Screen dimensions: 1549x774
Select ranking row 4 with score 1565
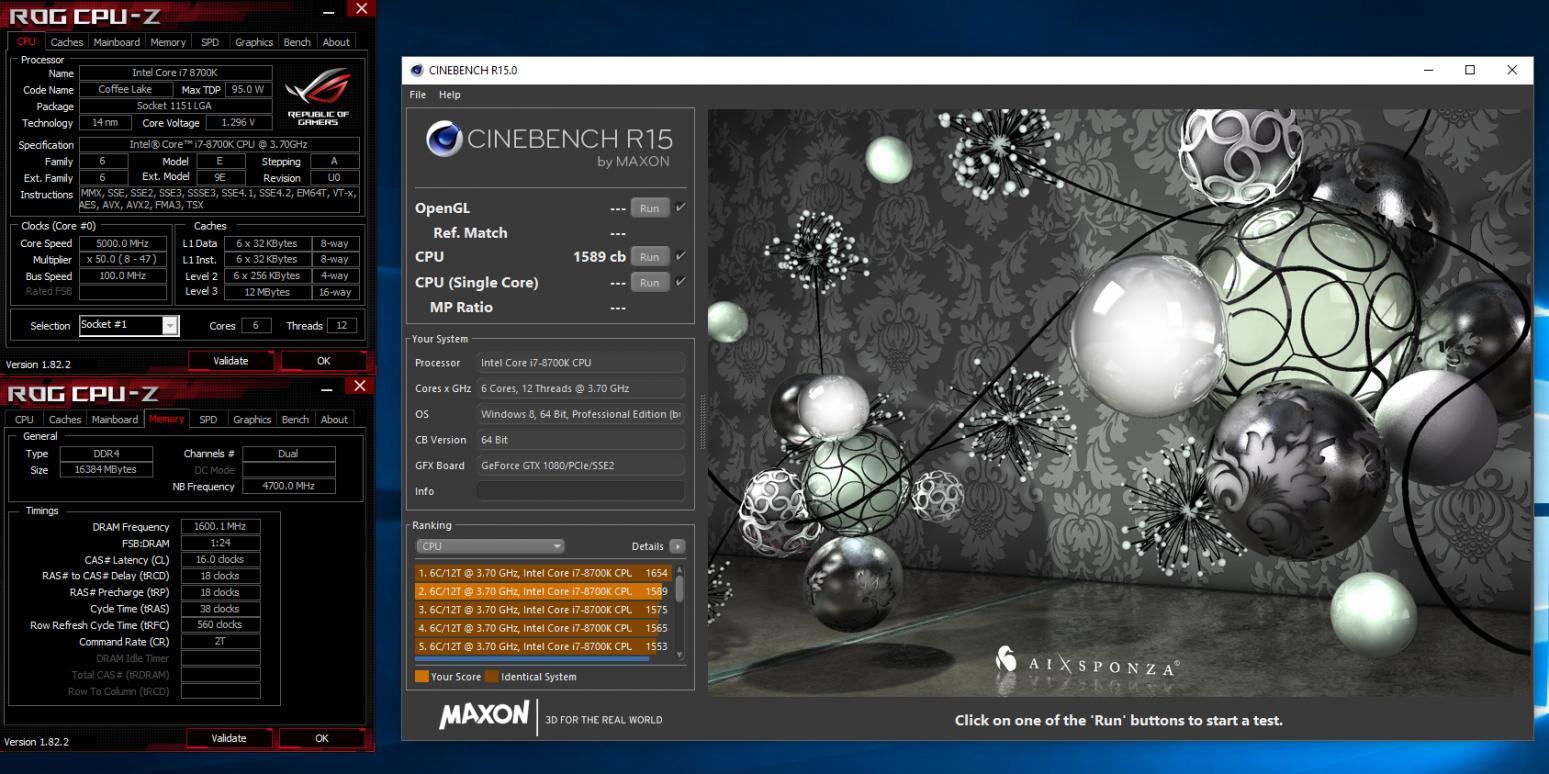[544, 628]
